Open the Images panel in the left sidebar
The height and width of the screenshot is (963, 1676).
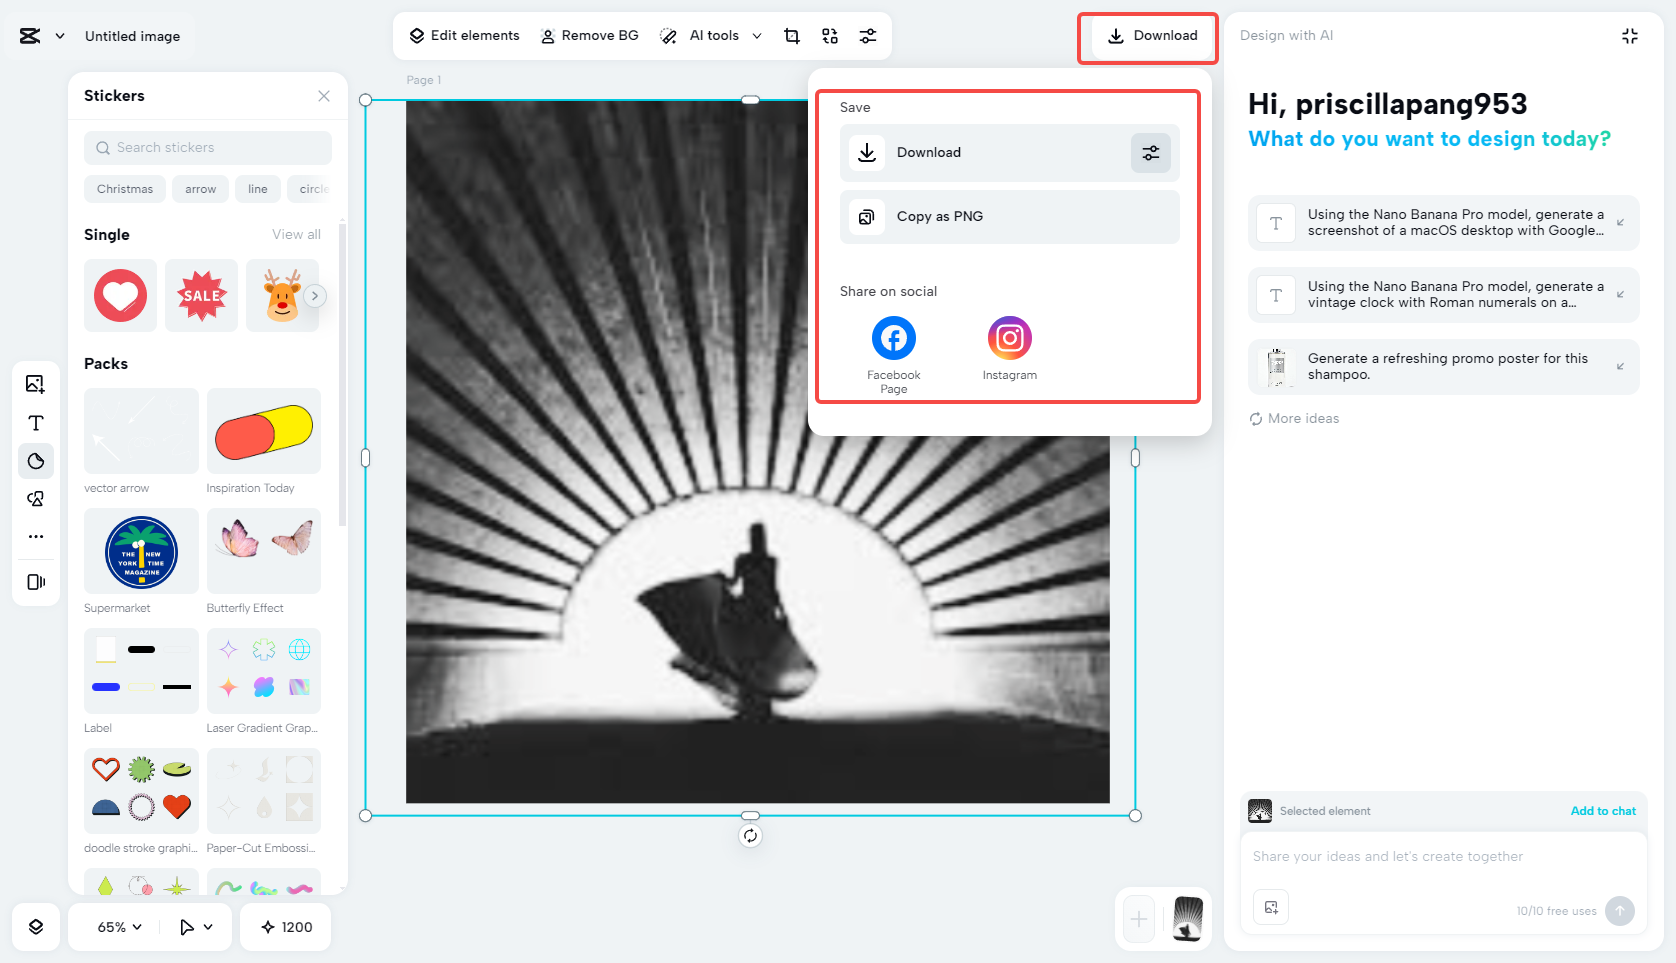[x=36, y=383]
